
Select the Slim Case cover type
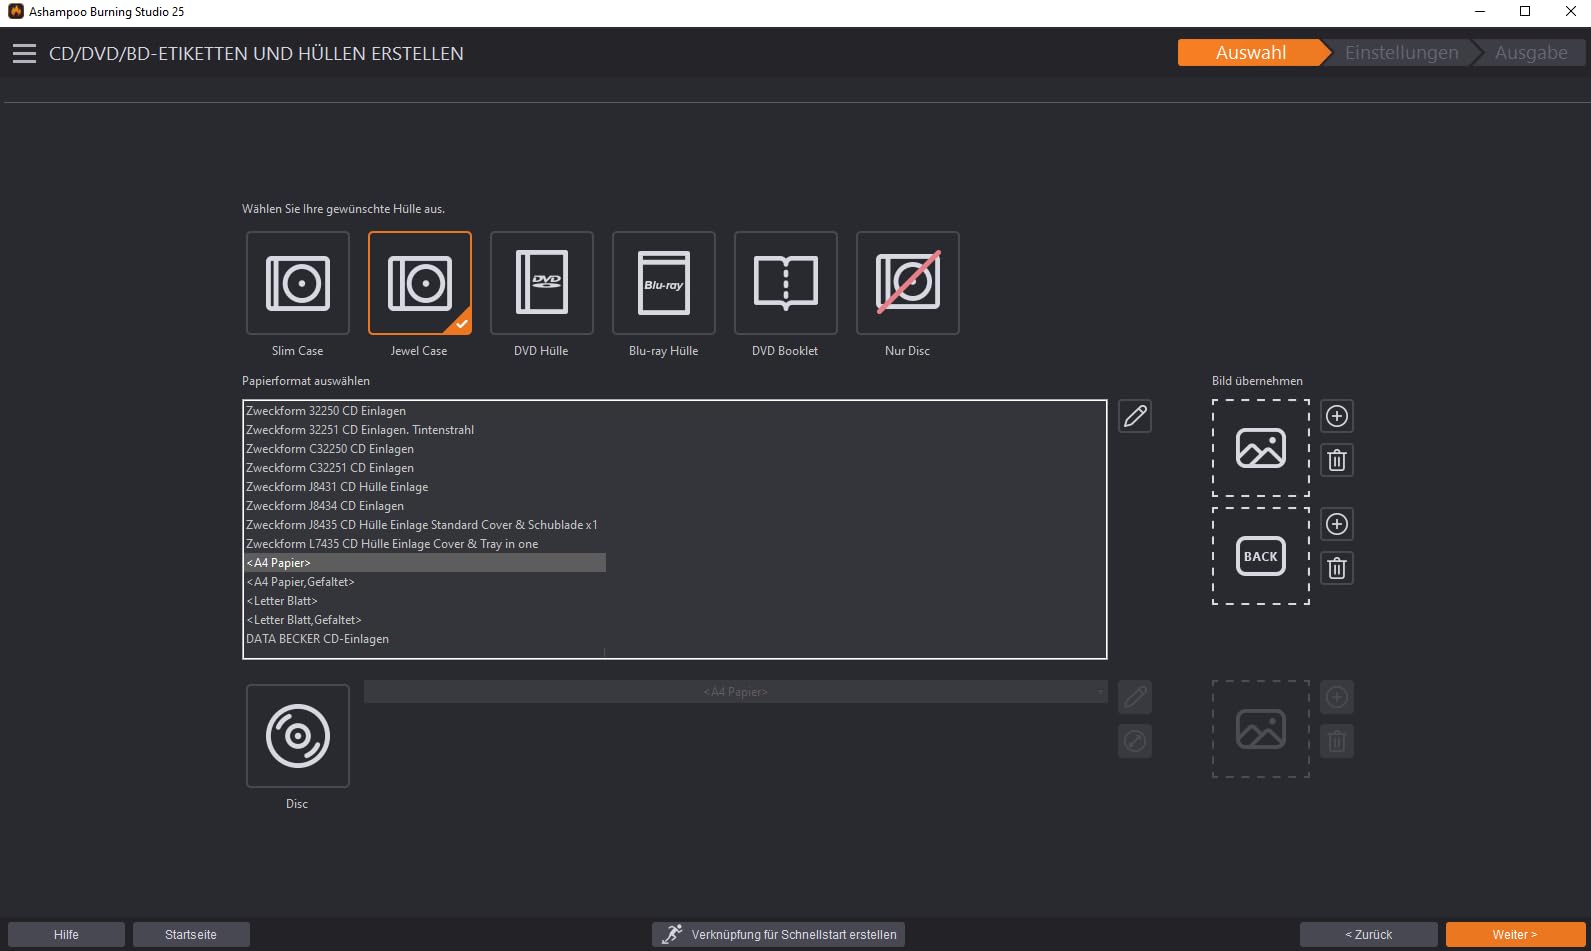tap(298, 283)
